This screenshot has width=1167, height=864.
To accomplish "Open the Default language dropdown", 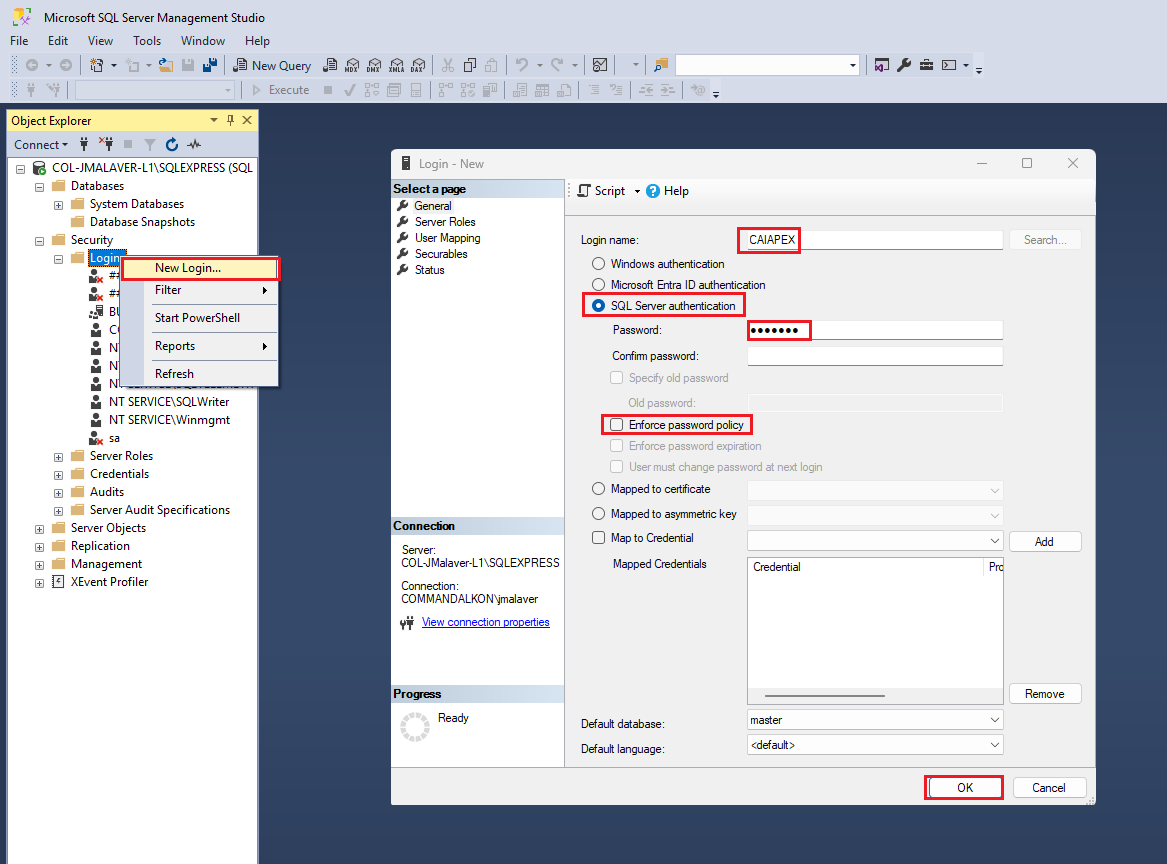I will tap(994, 746).
